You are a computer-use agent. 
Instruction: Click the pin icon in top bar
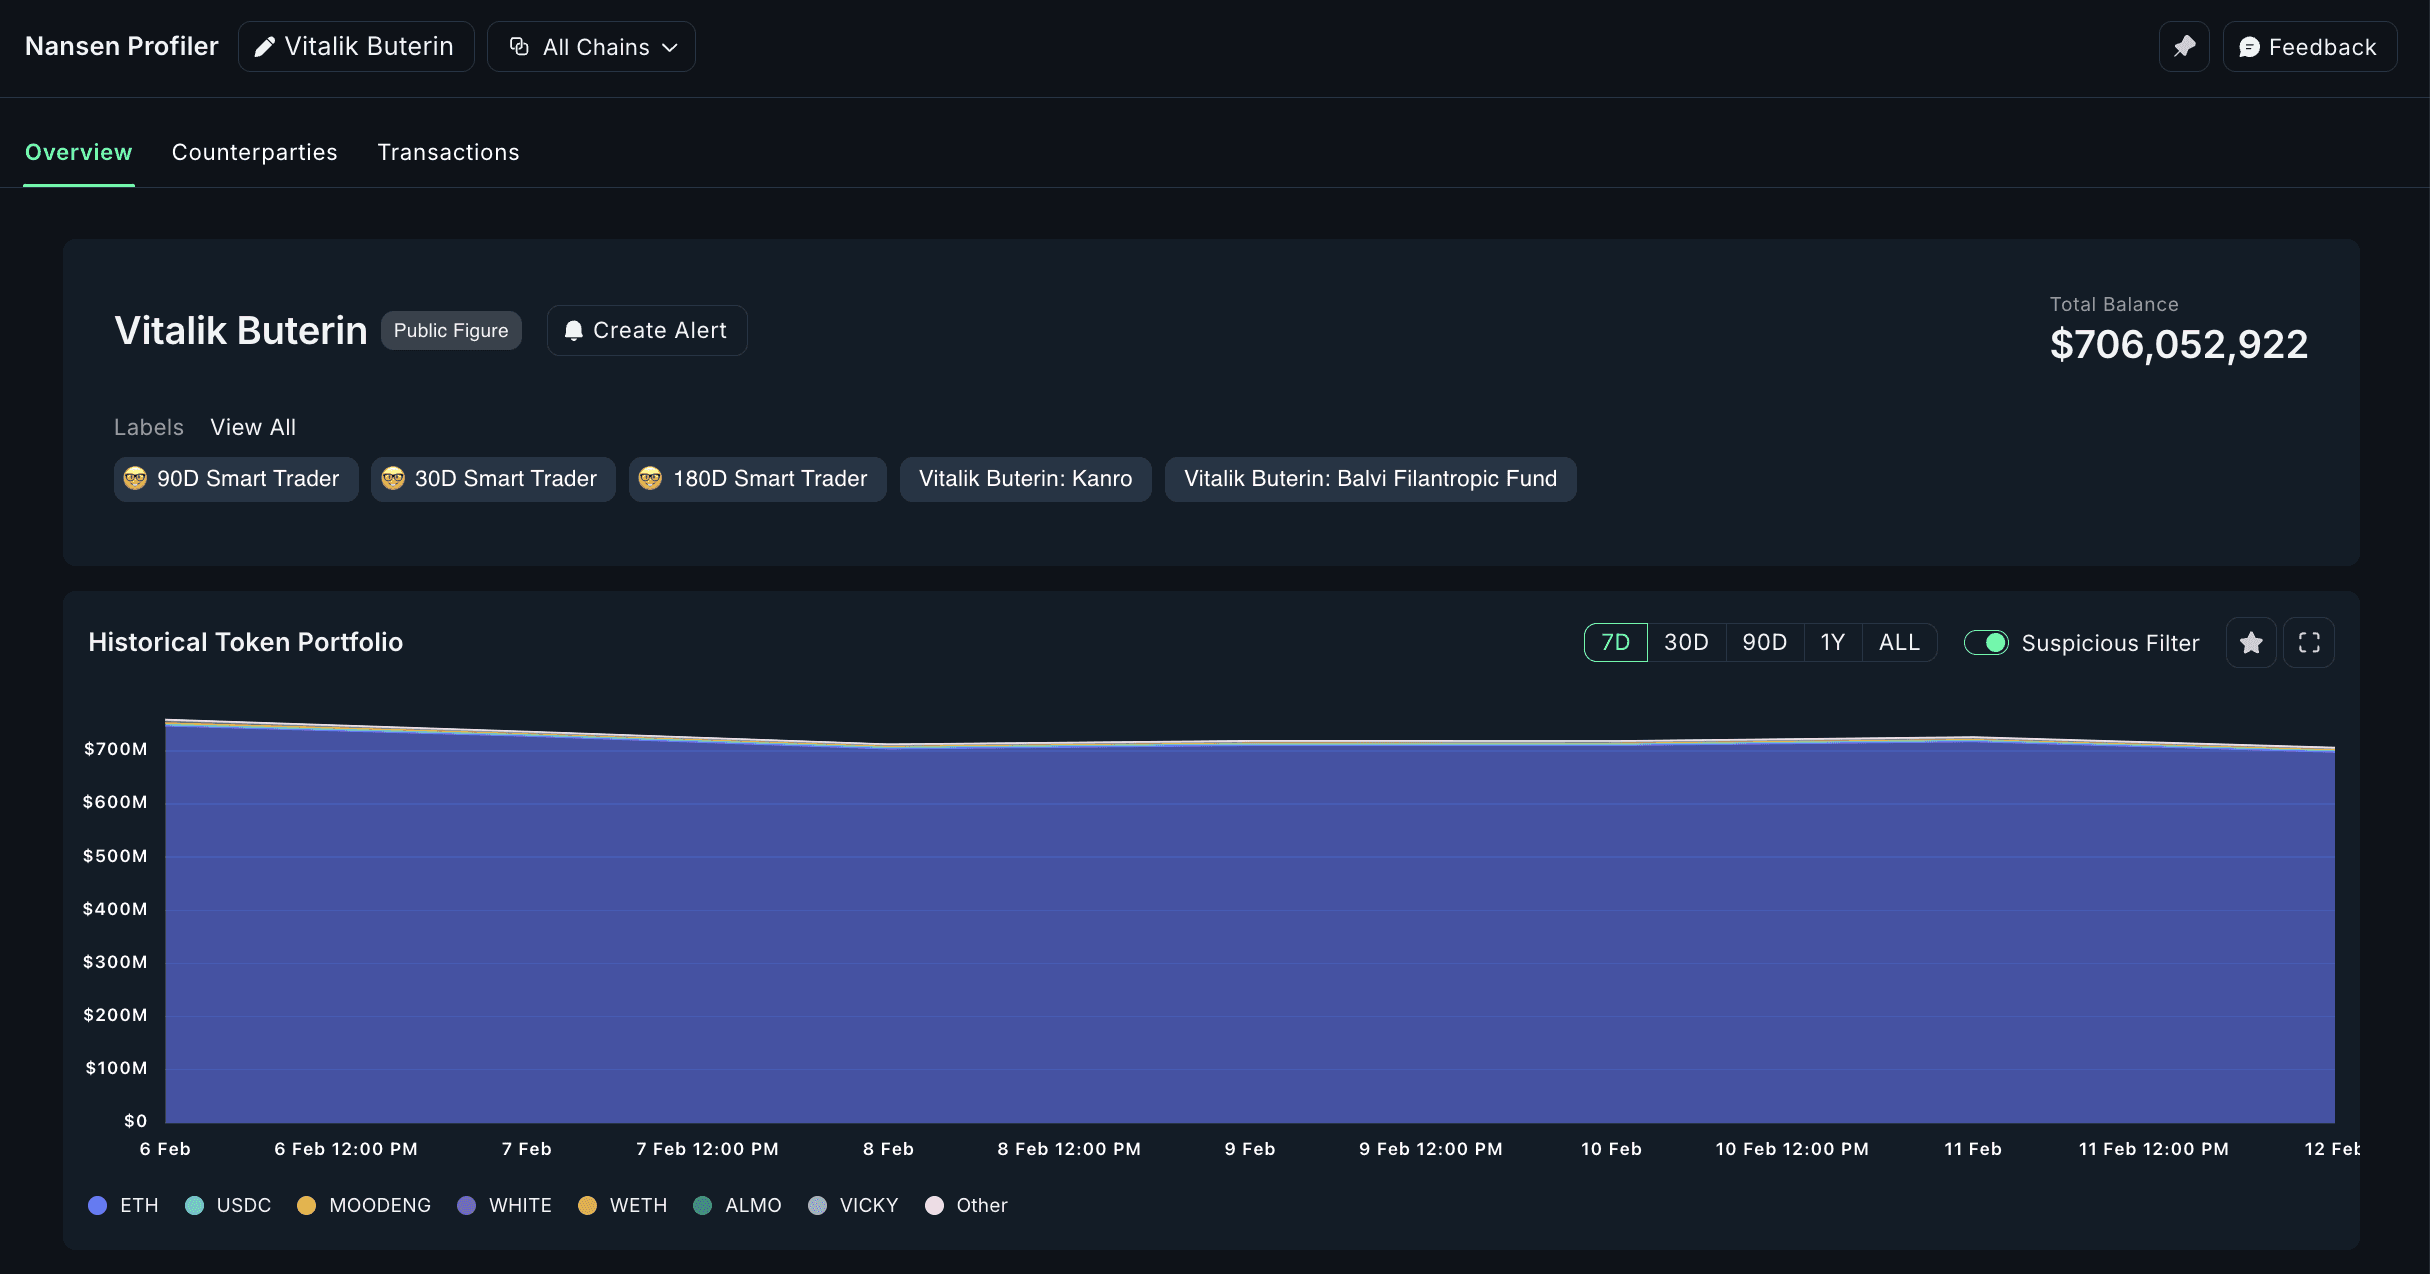pyautogui.click(x=2184, y=47)
